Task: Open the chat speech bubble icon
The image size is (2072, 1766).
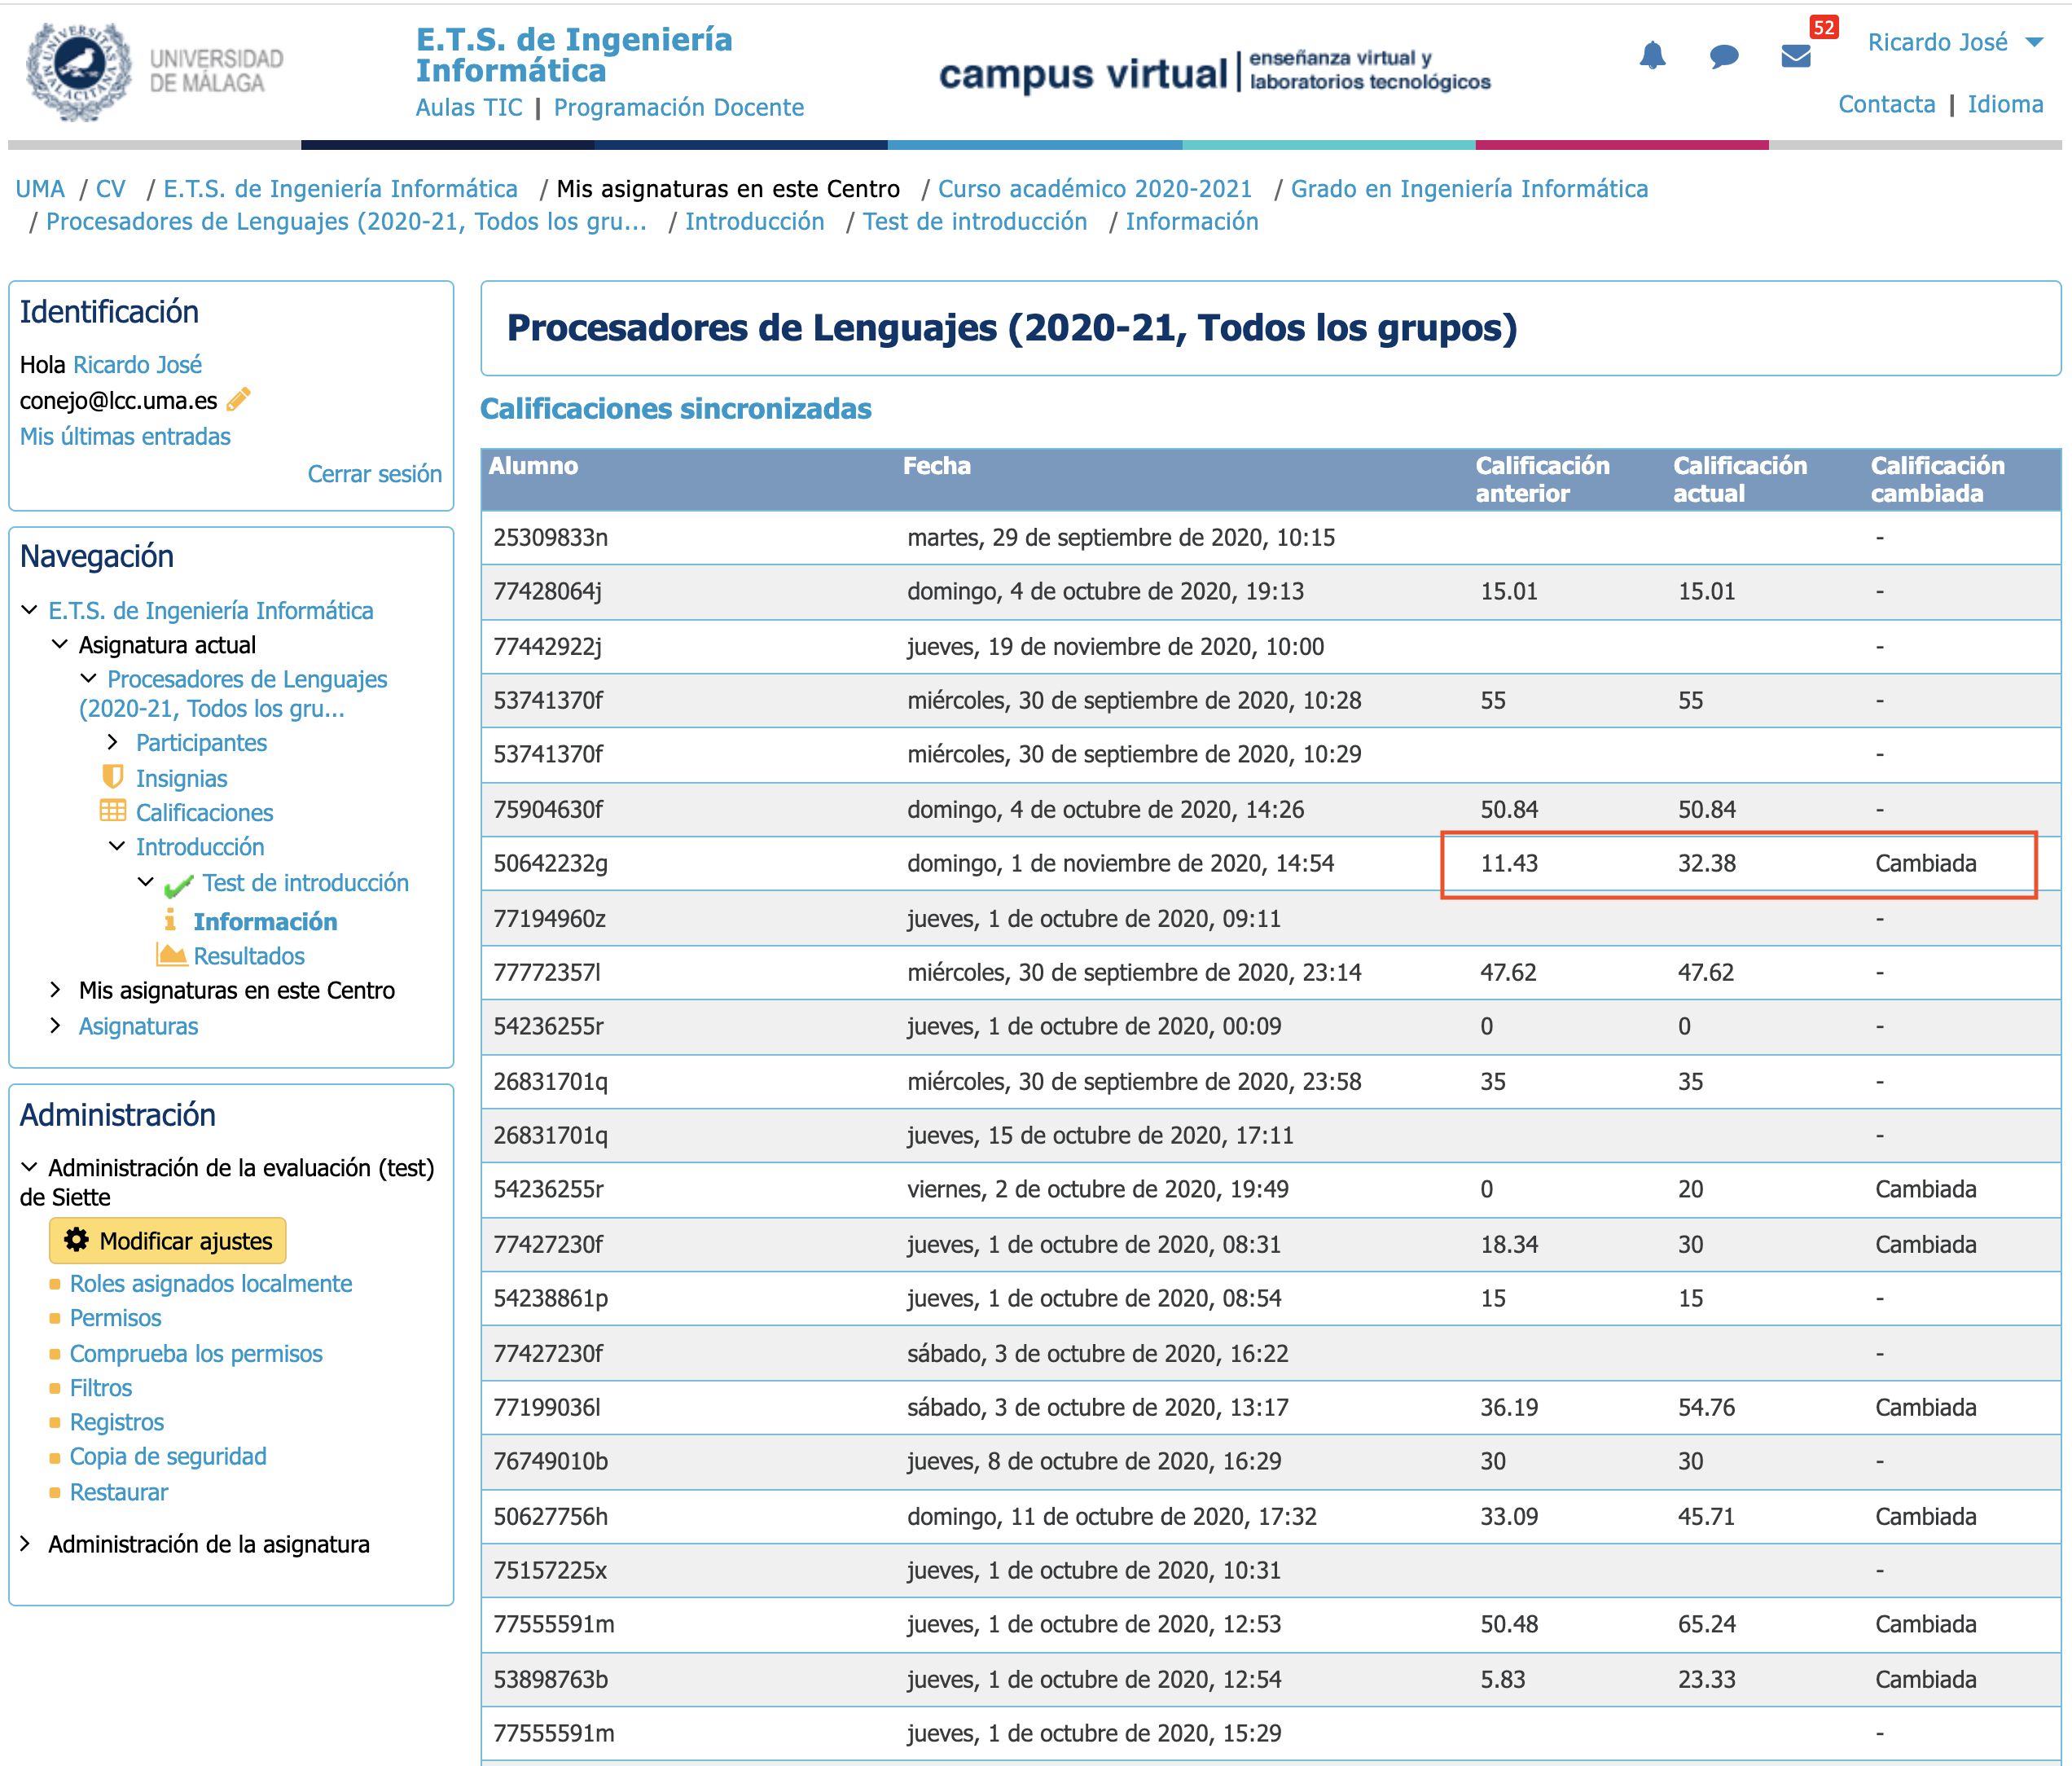Action: [1723, 56]
